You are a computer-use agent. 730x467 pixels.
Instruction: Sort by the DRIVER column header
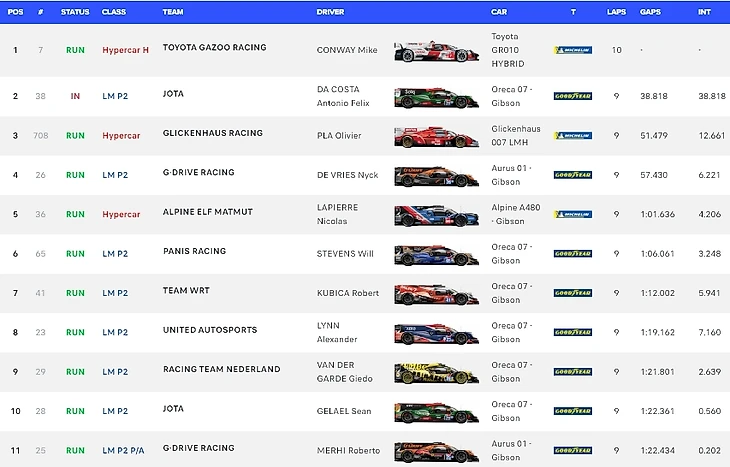click(331, 12)
